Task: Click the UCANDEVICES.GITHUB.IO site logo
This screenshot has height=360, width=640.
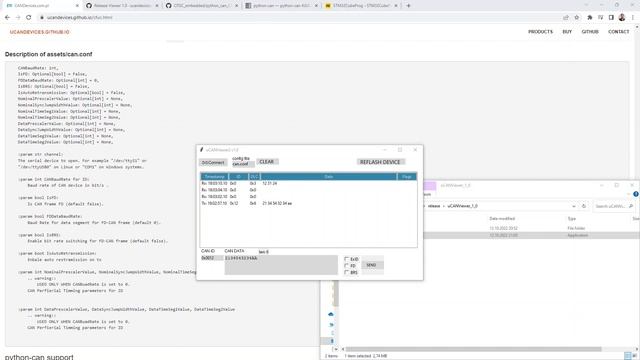Action: (x=40, y=32)
